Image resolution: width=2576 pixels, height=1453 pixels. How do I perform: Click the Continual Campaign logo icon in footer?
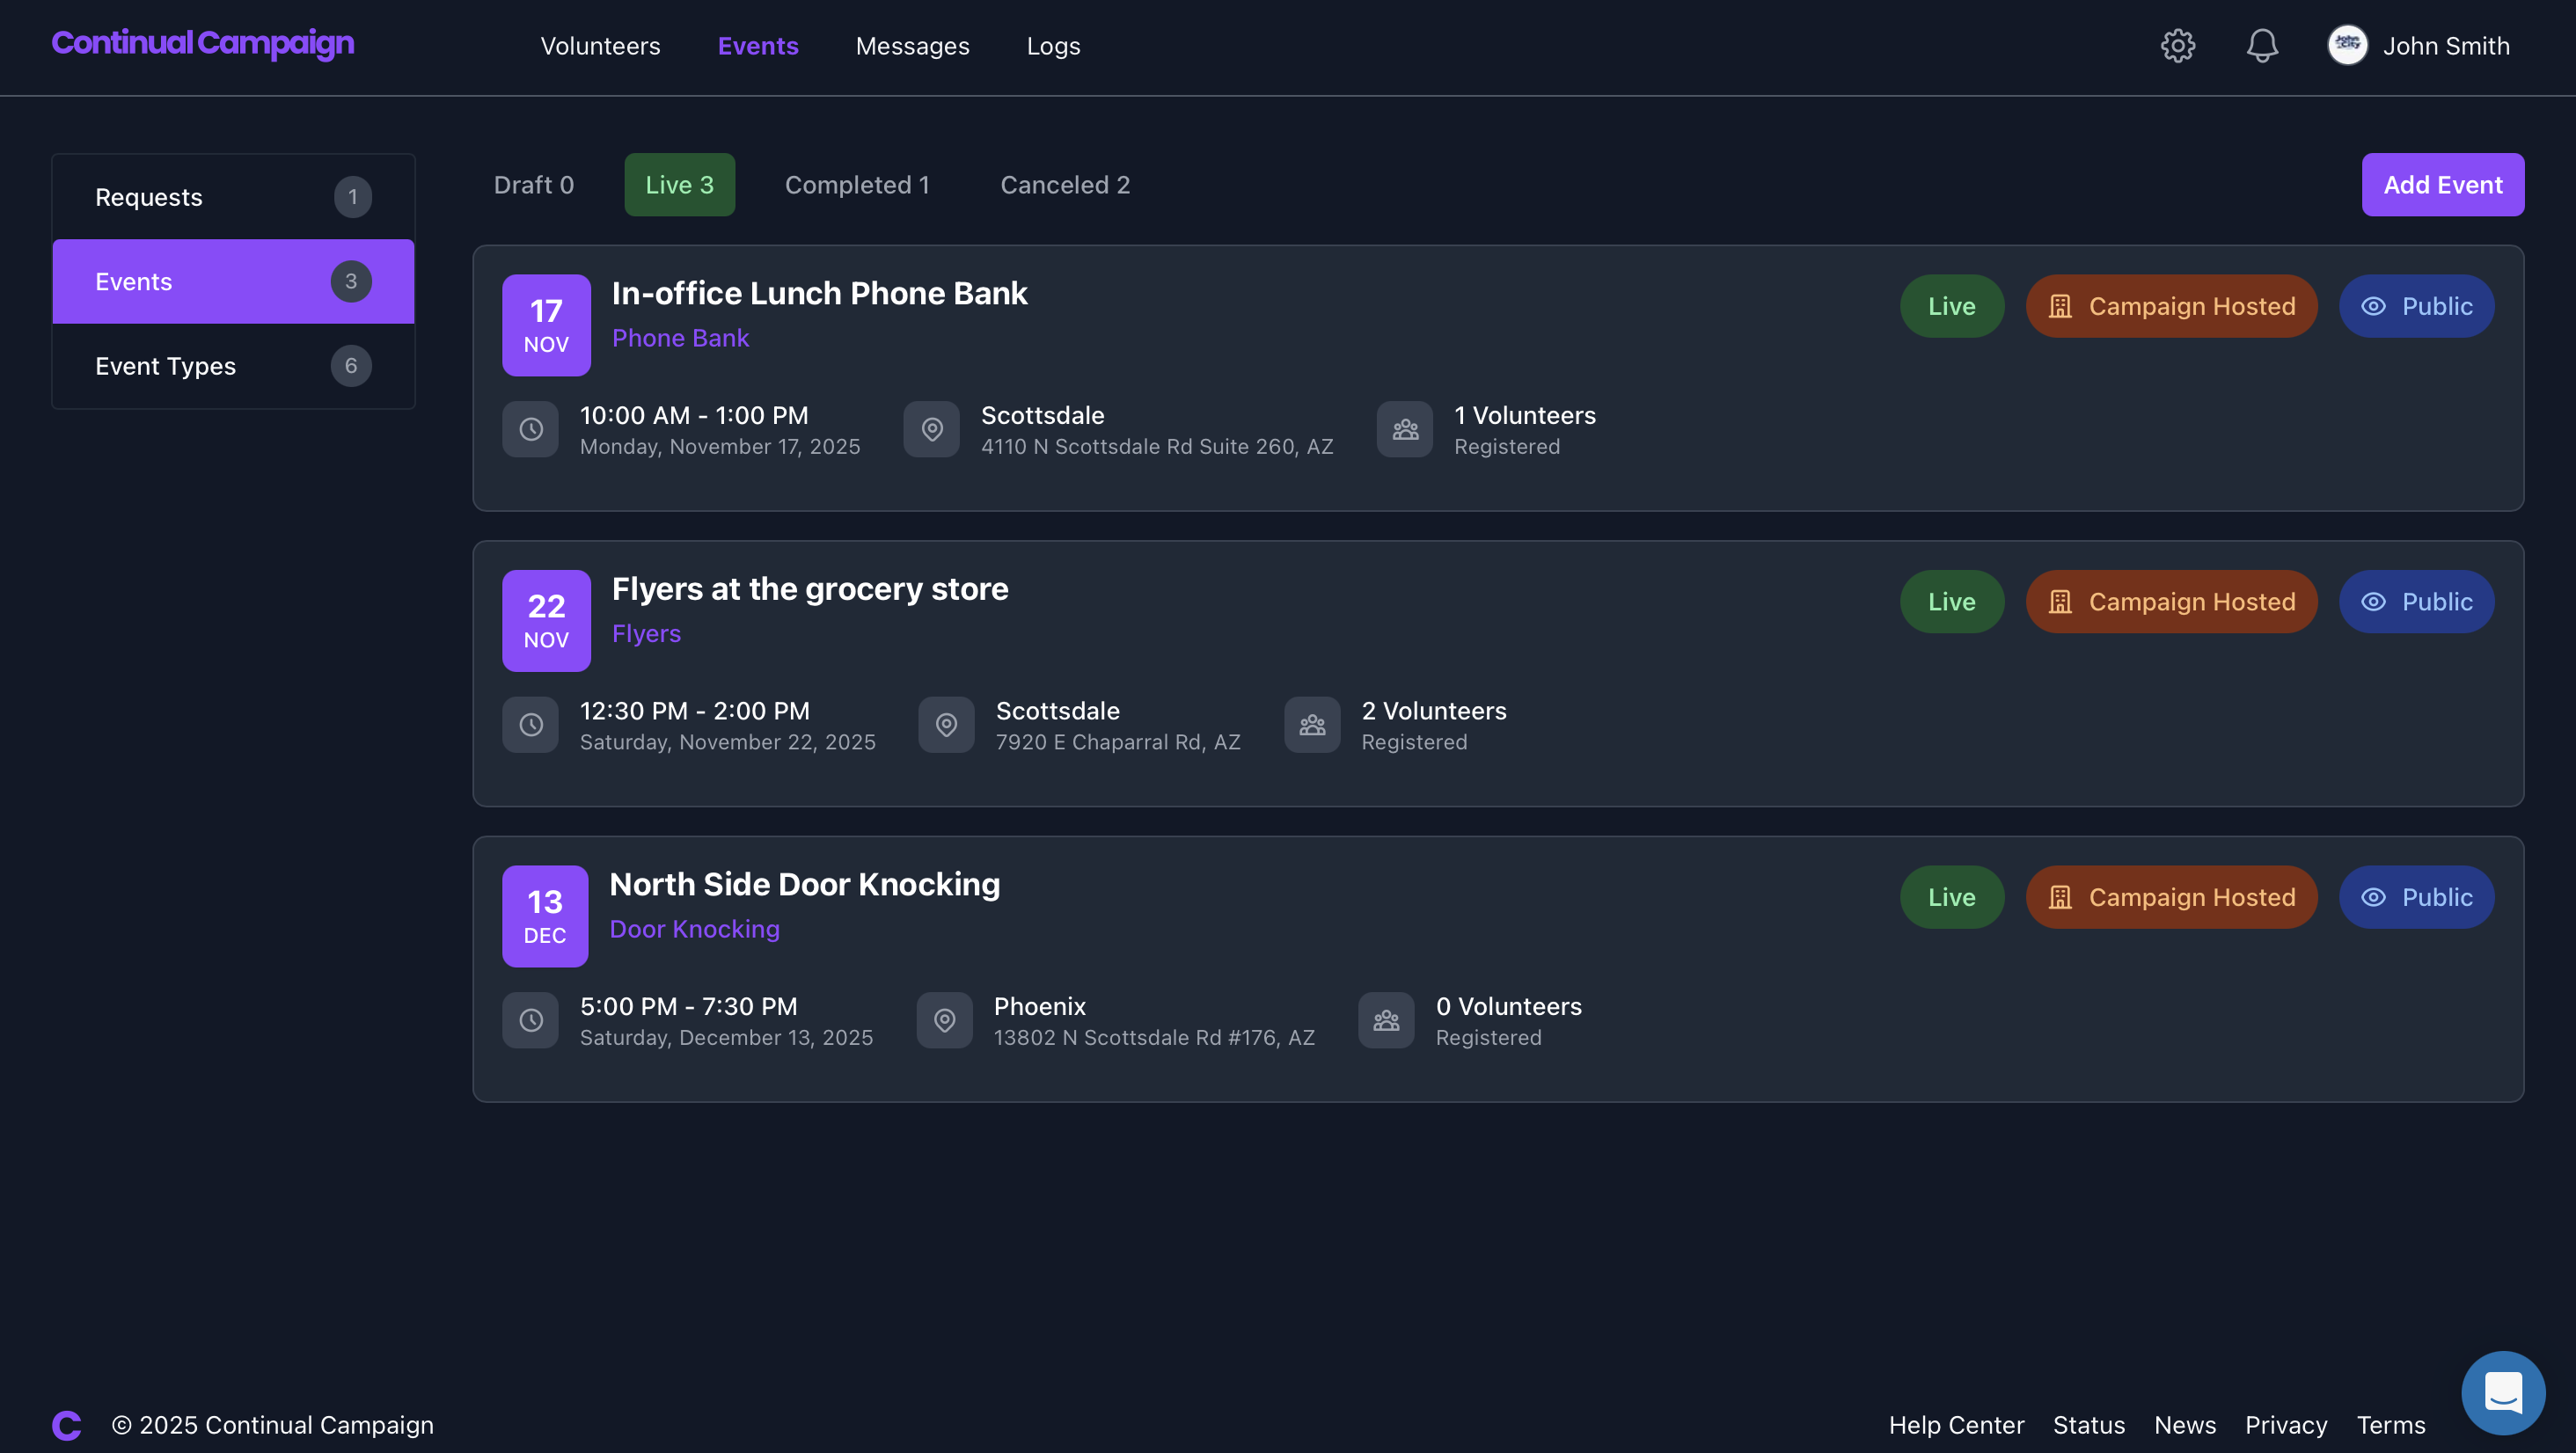(x=67, y=1423)
